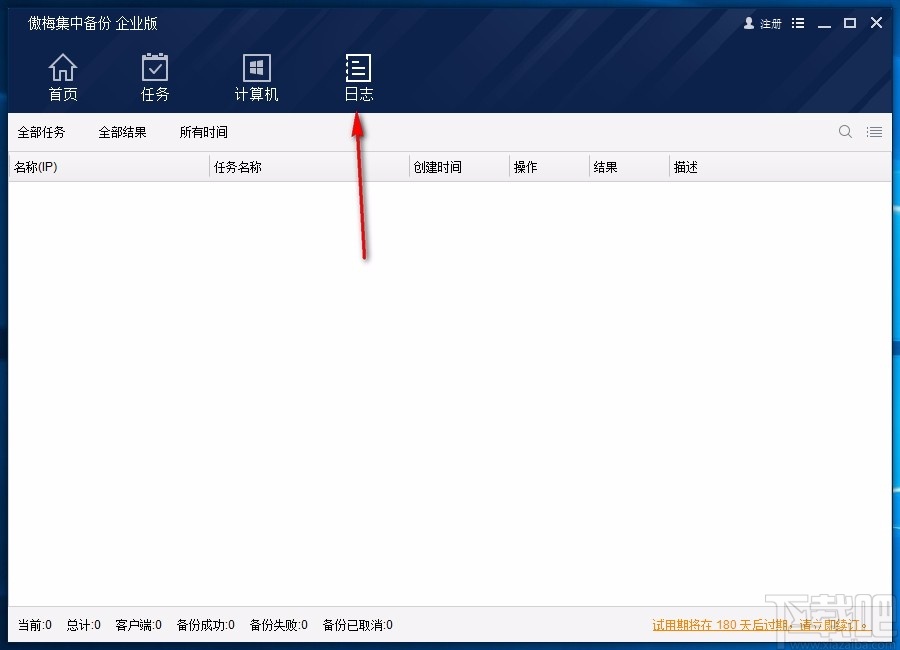The height and width of the screenshot is (650, 900).
Task: Click the search magnifier icon
Action: click(845, 131)
